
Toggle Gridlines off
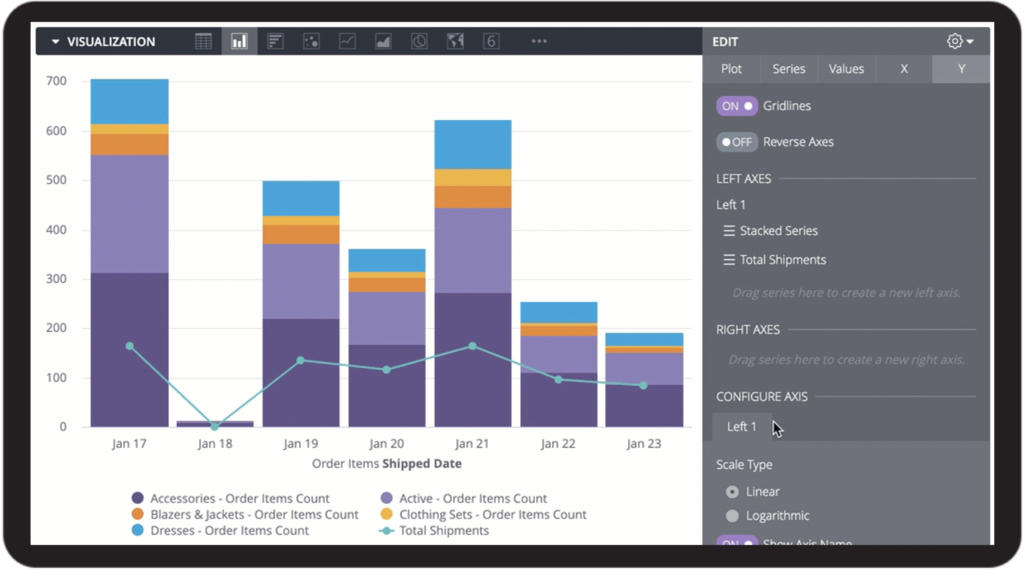click(x=737, y=106)
